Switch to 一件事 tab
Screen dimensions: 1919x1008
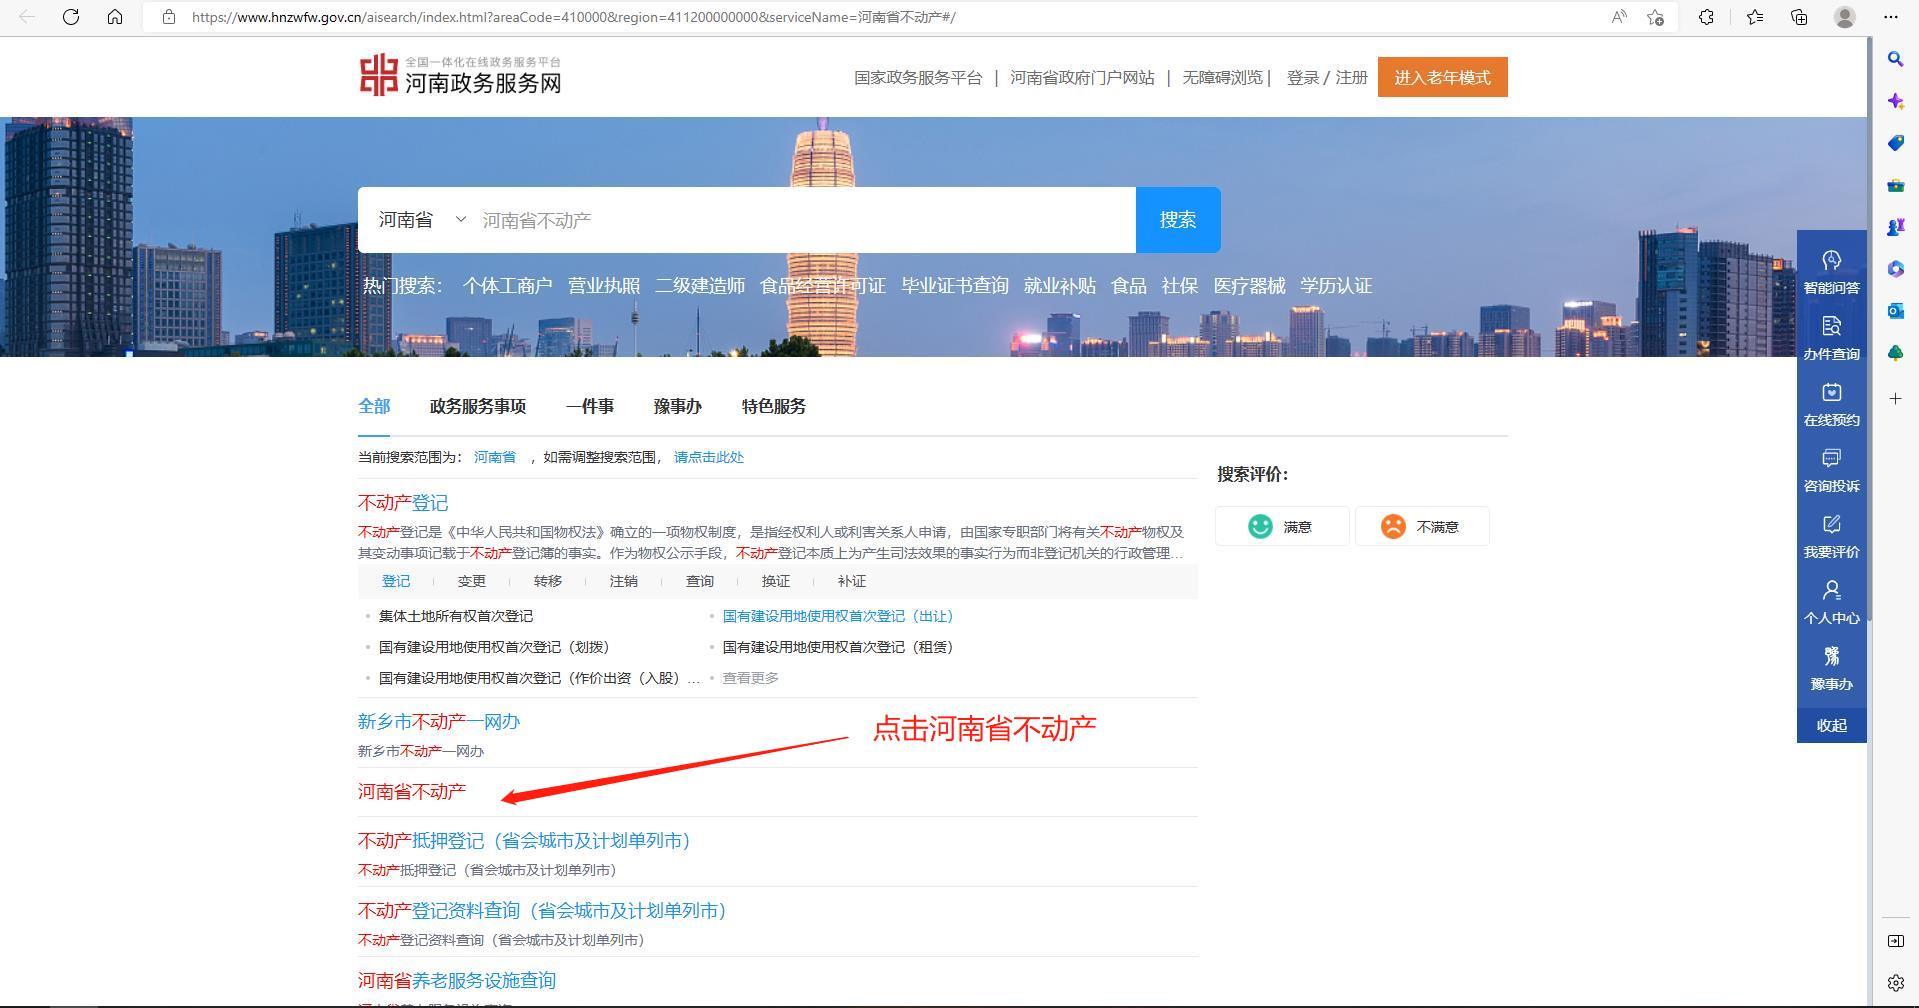590,406
